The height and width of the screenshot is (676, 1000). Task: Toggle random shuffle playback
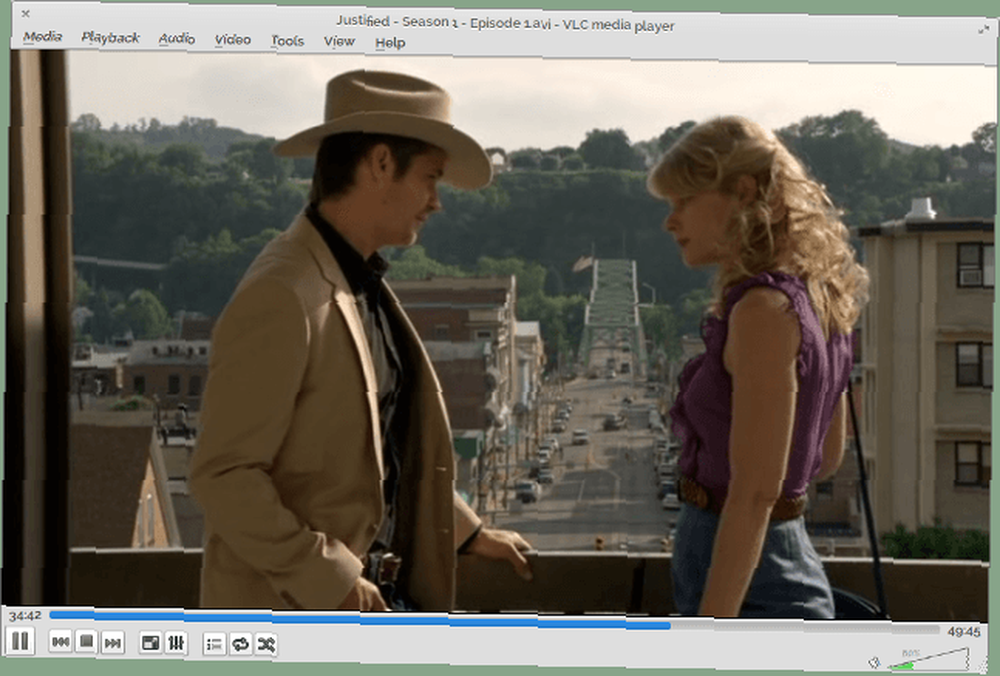click(266, 645)
